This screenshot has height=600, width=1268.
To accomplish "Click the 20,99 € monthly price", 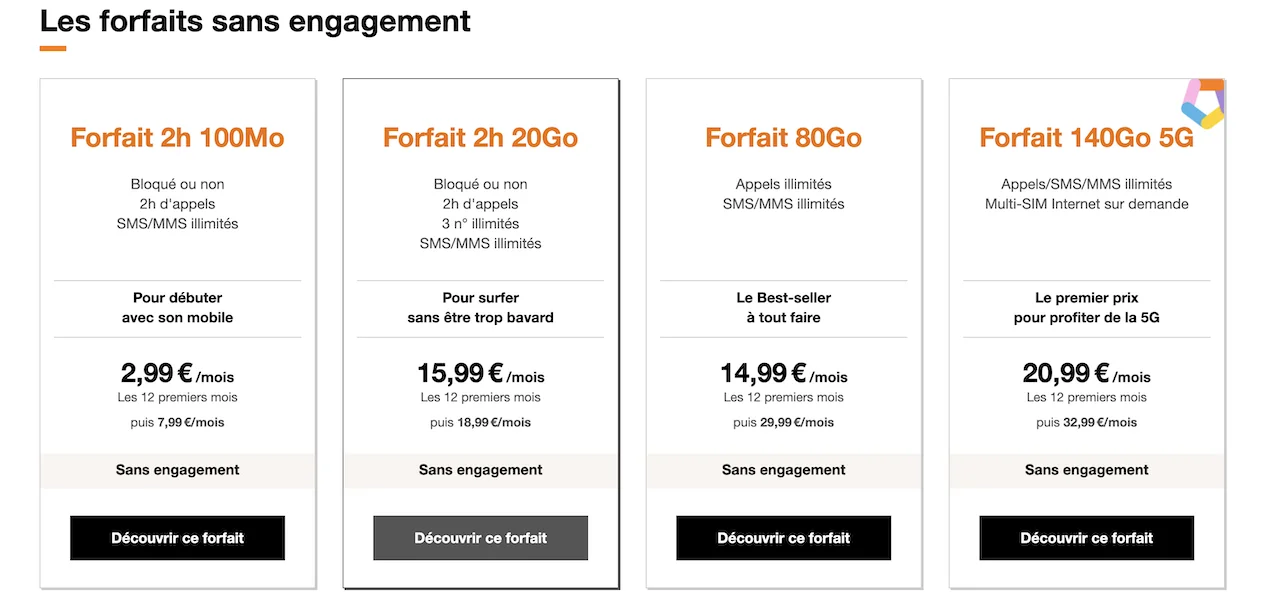I will coord(1086,374).
